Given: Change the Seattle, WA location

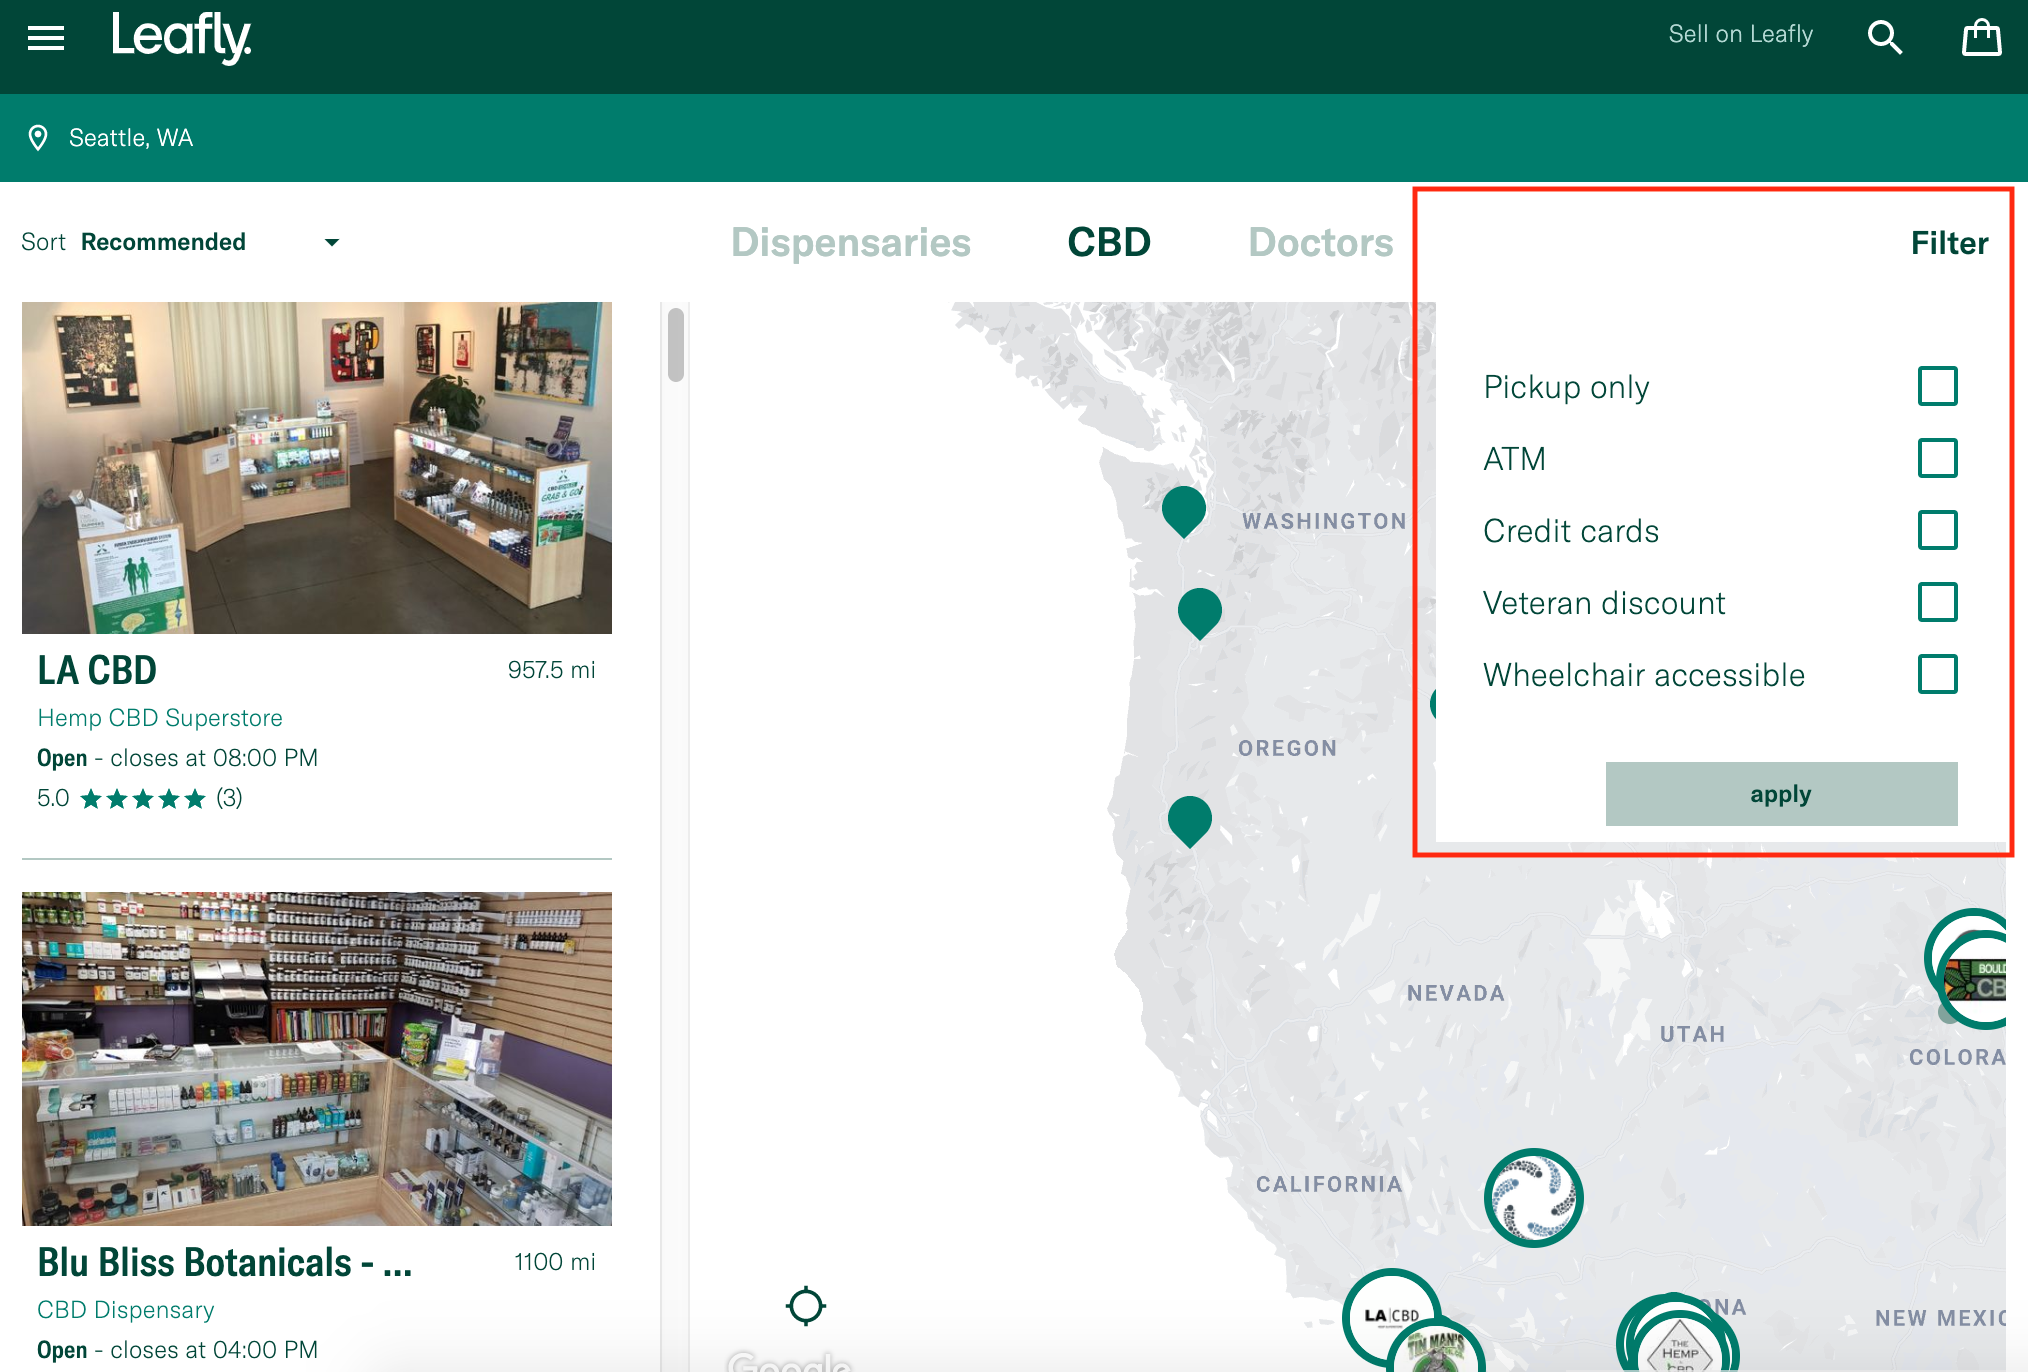Looking at the screenshot, I should (131, 138).
